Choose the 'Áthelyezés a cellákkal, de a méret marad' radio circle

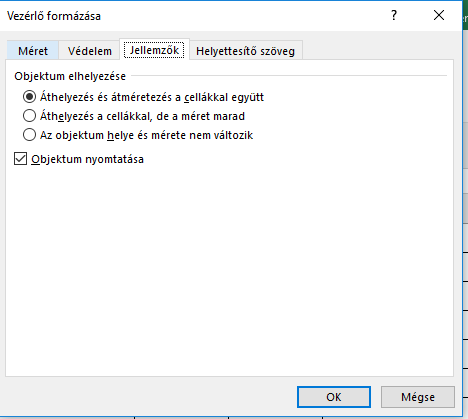[29, 116]
